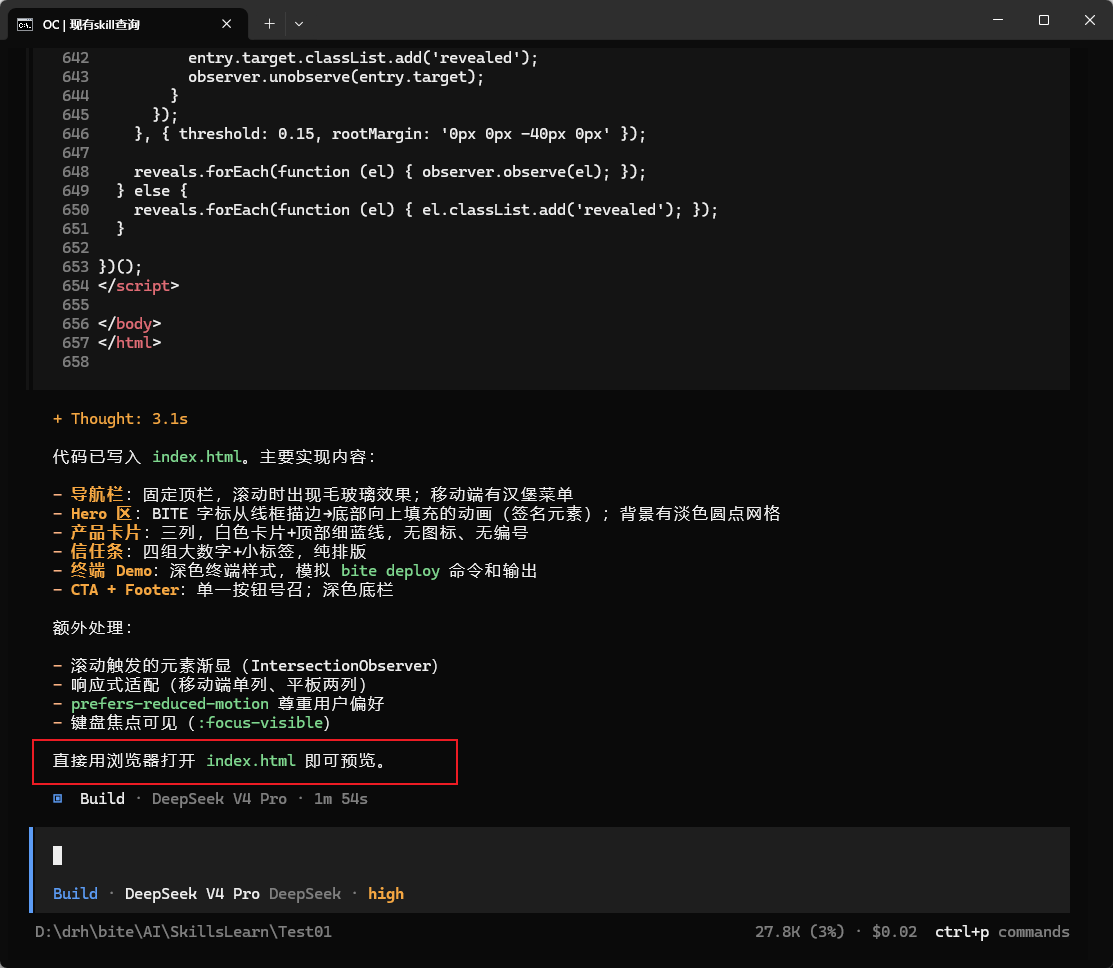Click the '$0.02' cost value
The height and width of the screenshot is (968, 1113).
click(894, 932)
